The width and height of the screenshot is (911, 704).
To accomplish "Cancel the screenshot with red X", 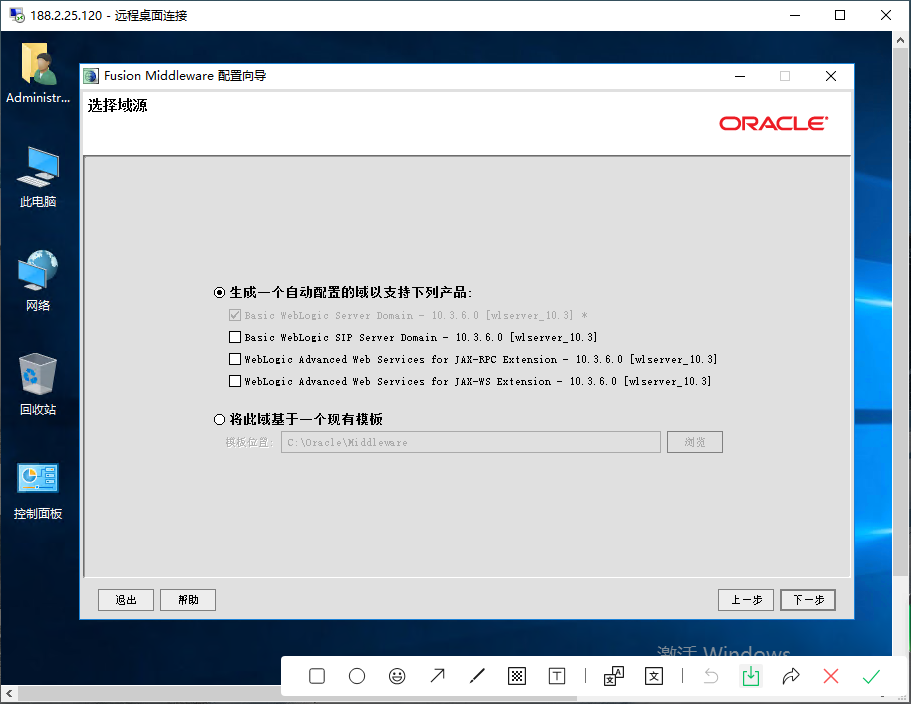I will click(x=831, y=676).
